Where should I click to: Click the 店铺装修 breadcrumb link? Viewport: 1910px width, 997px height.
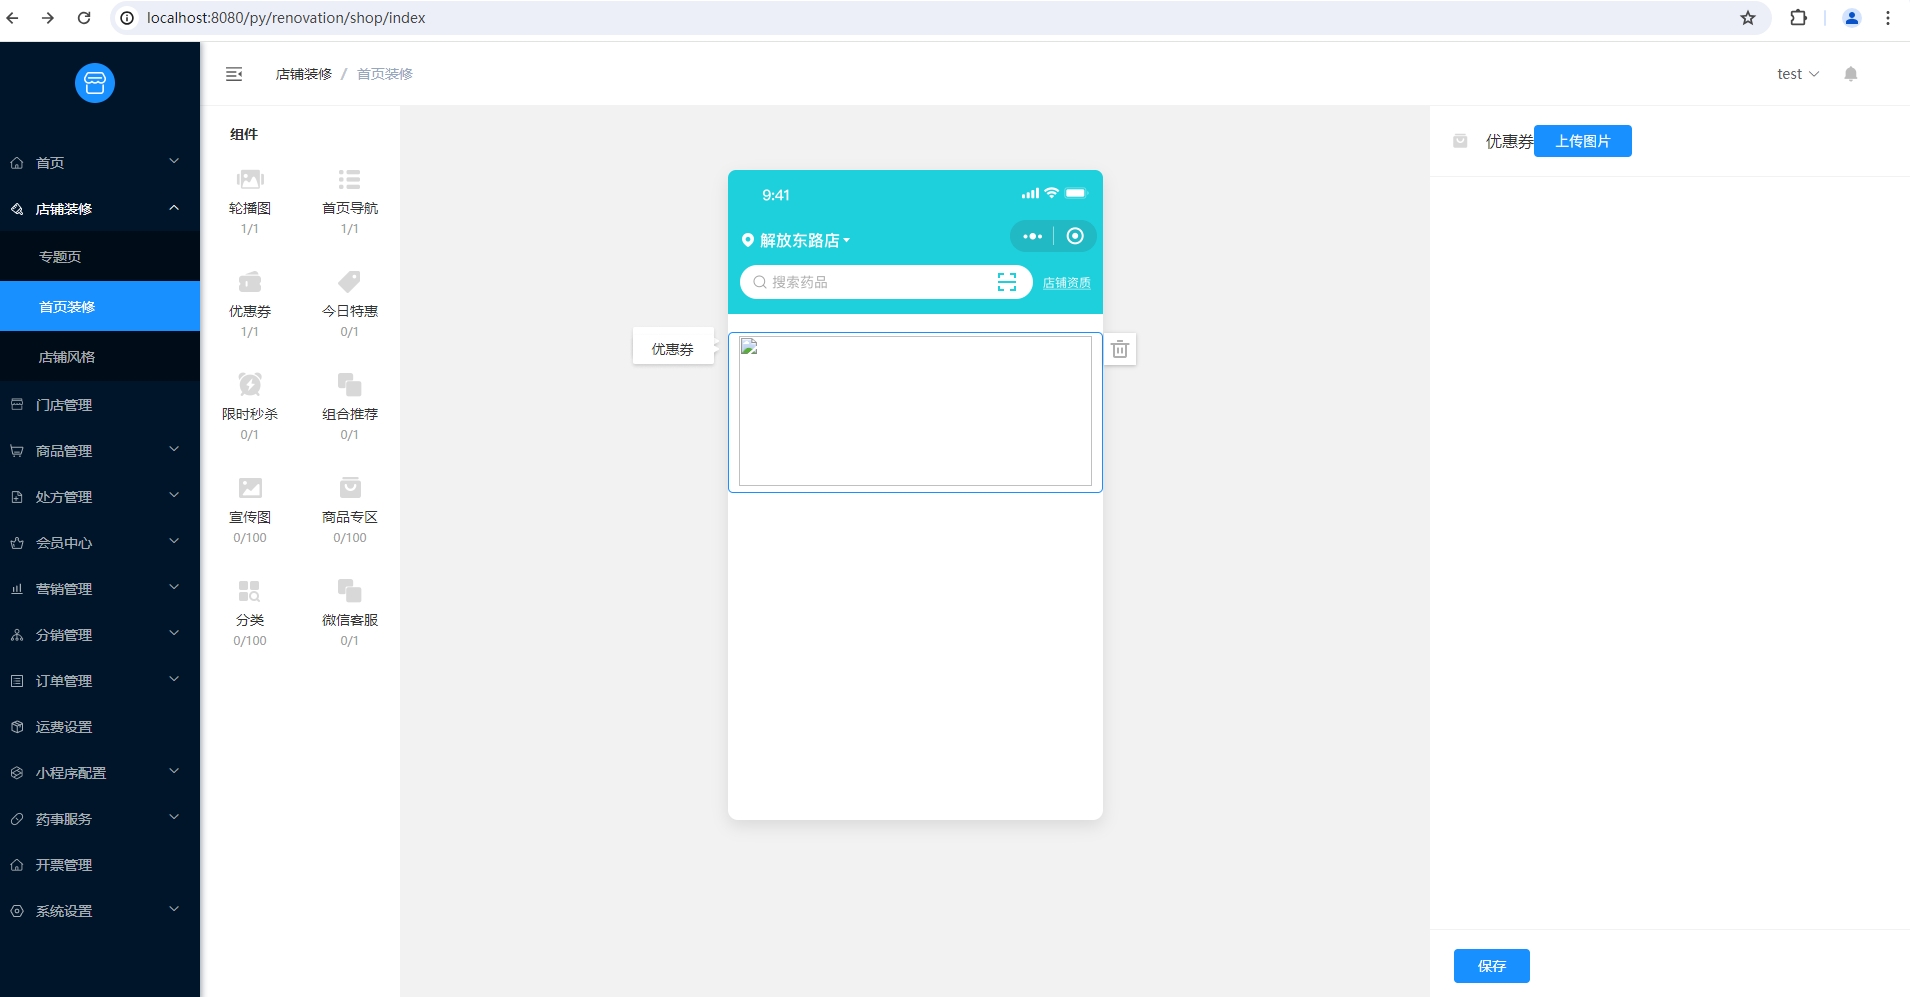[304, 74]
